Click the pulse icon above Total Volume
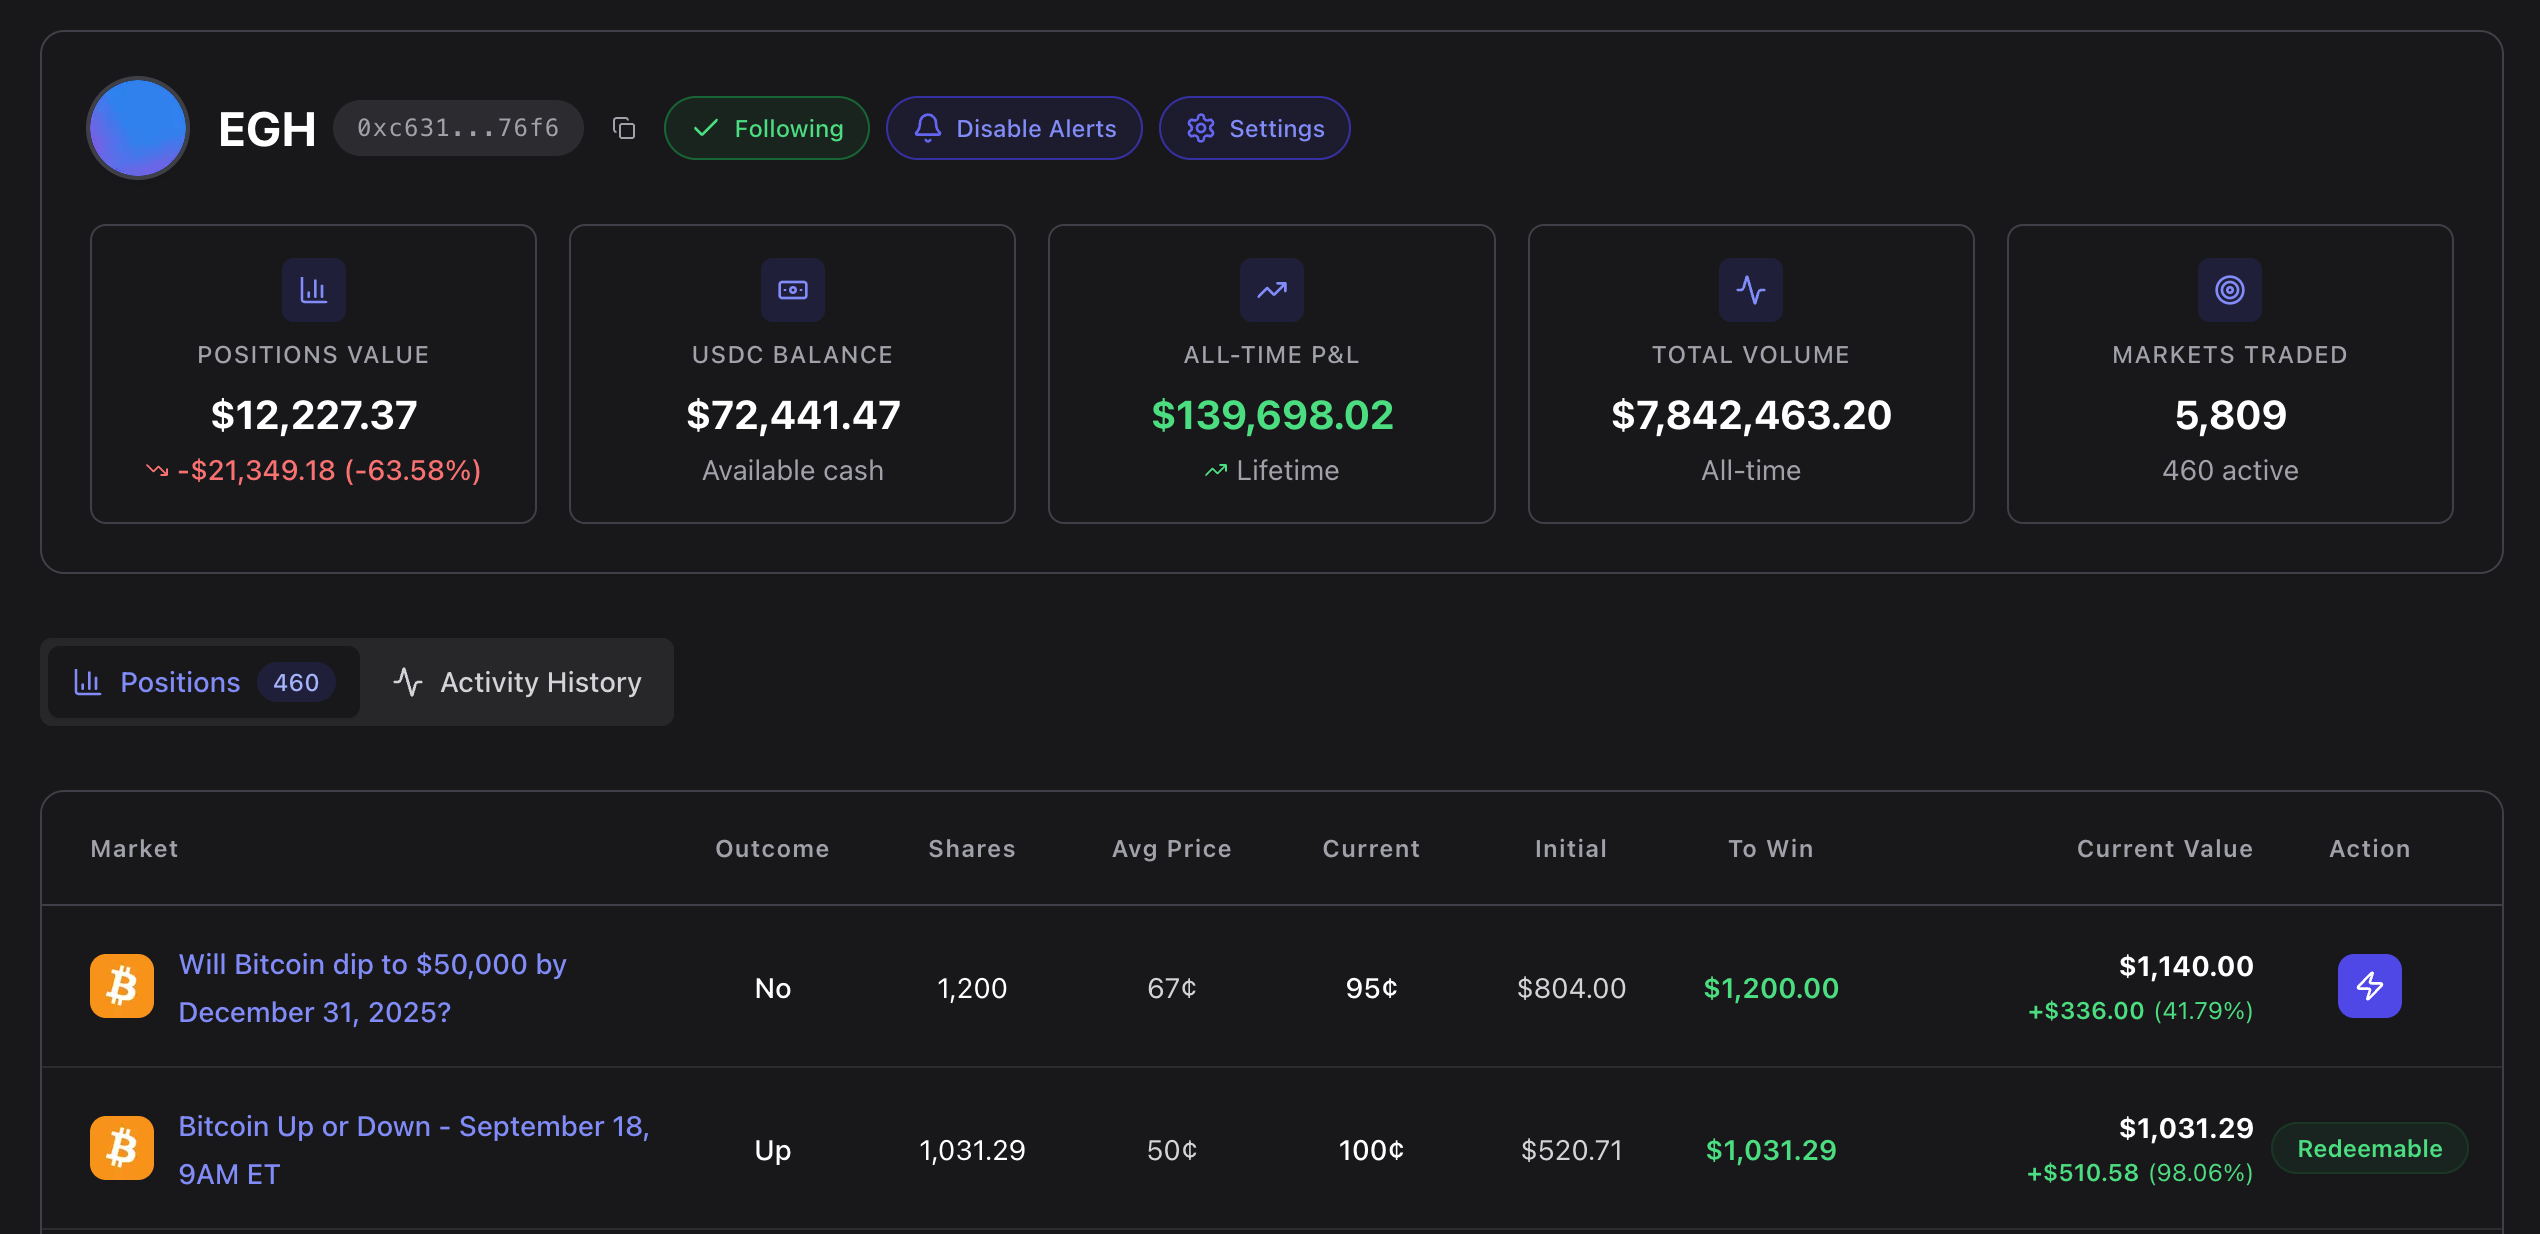This screenshot has width=2540, height=1234. (x=1750, y=290)
